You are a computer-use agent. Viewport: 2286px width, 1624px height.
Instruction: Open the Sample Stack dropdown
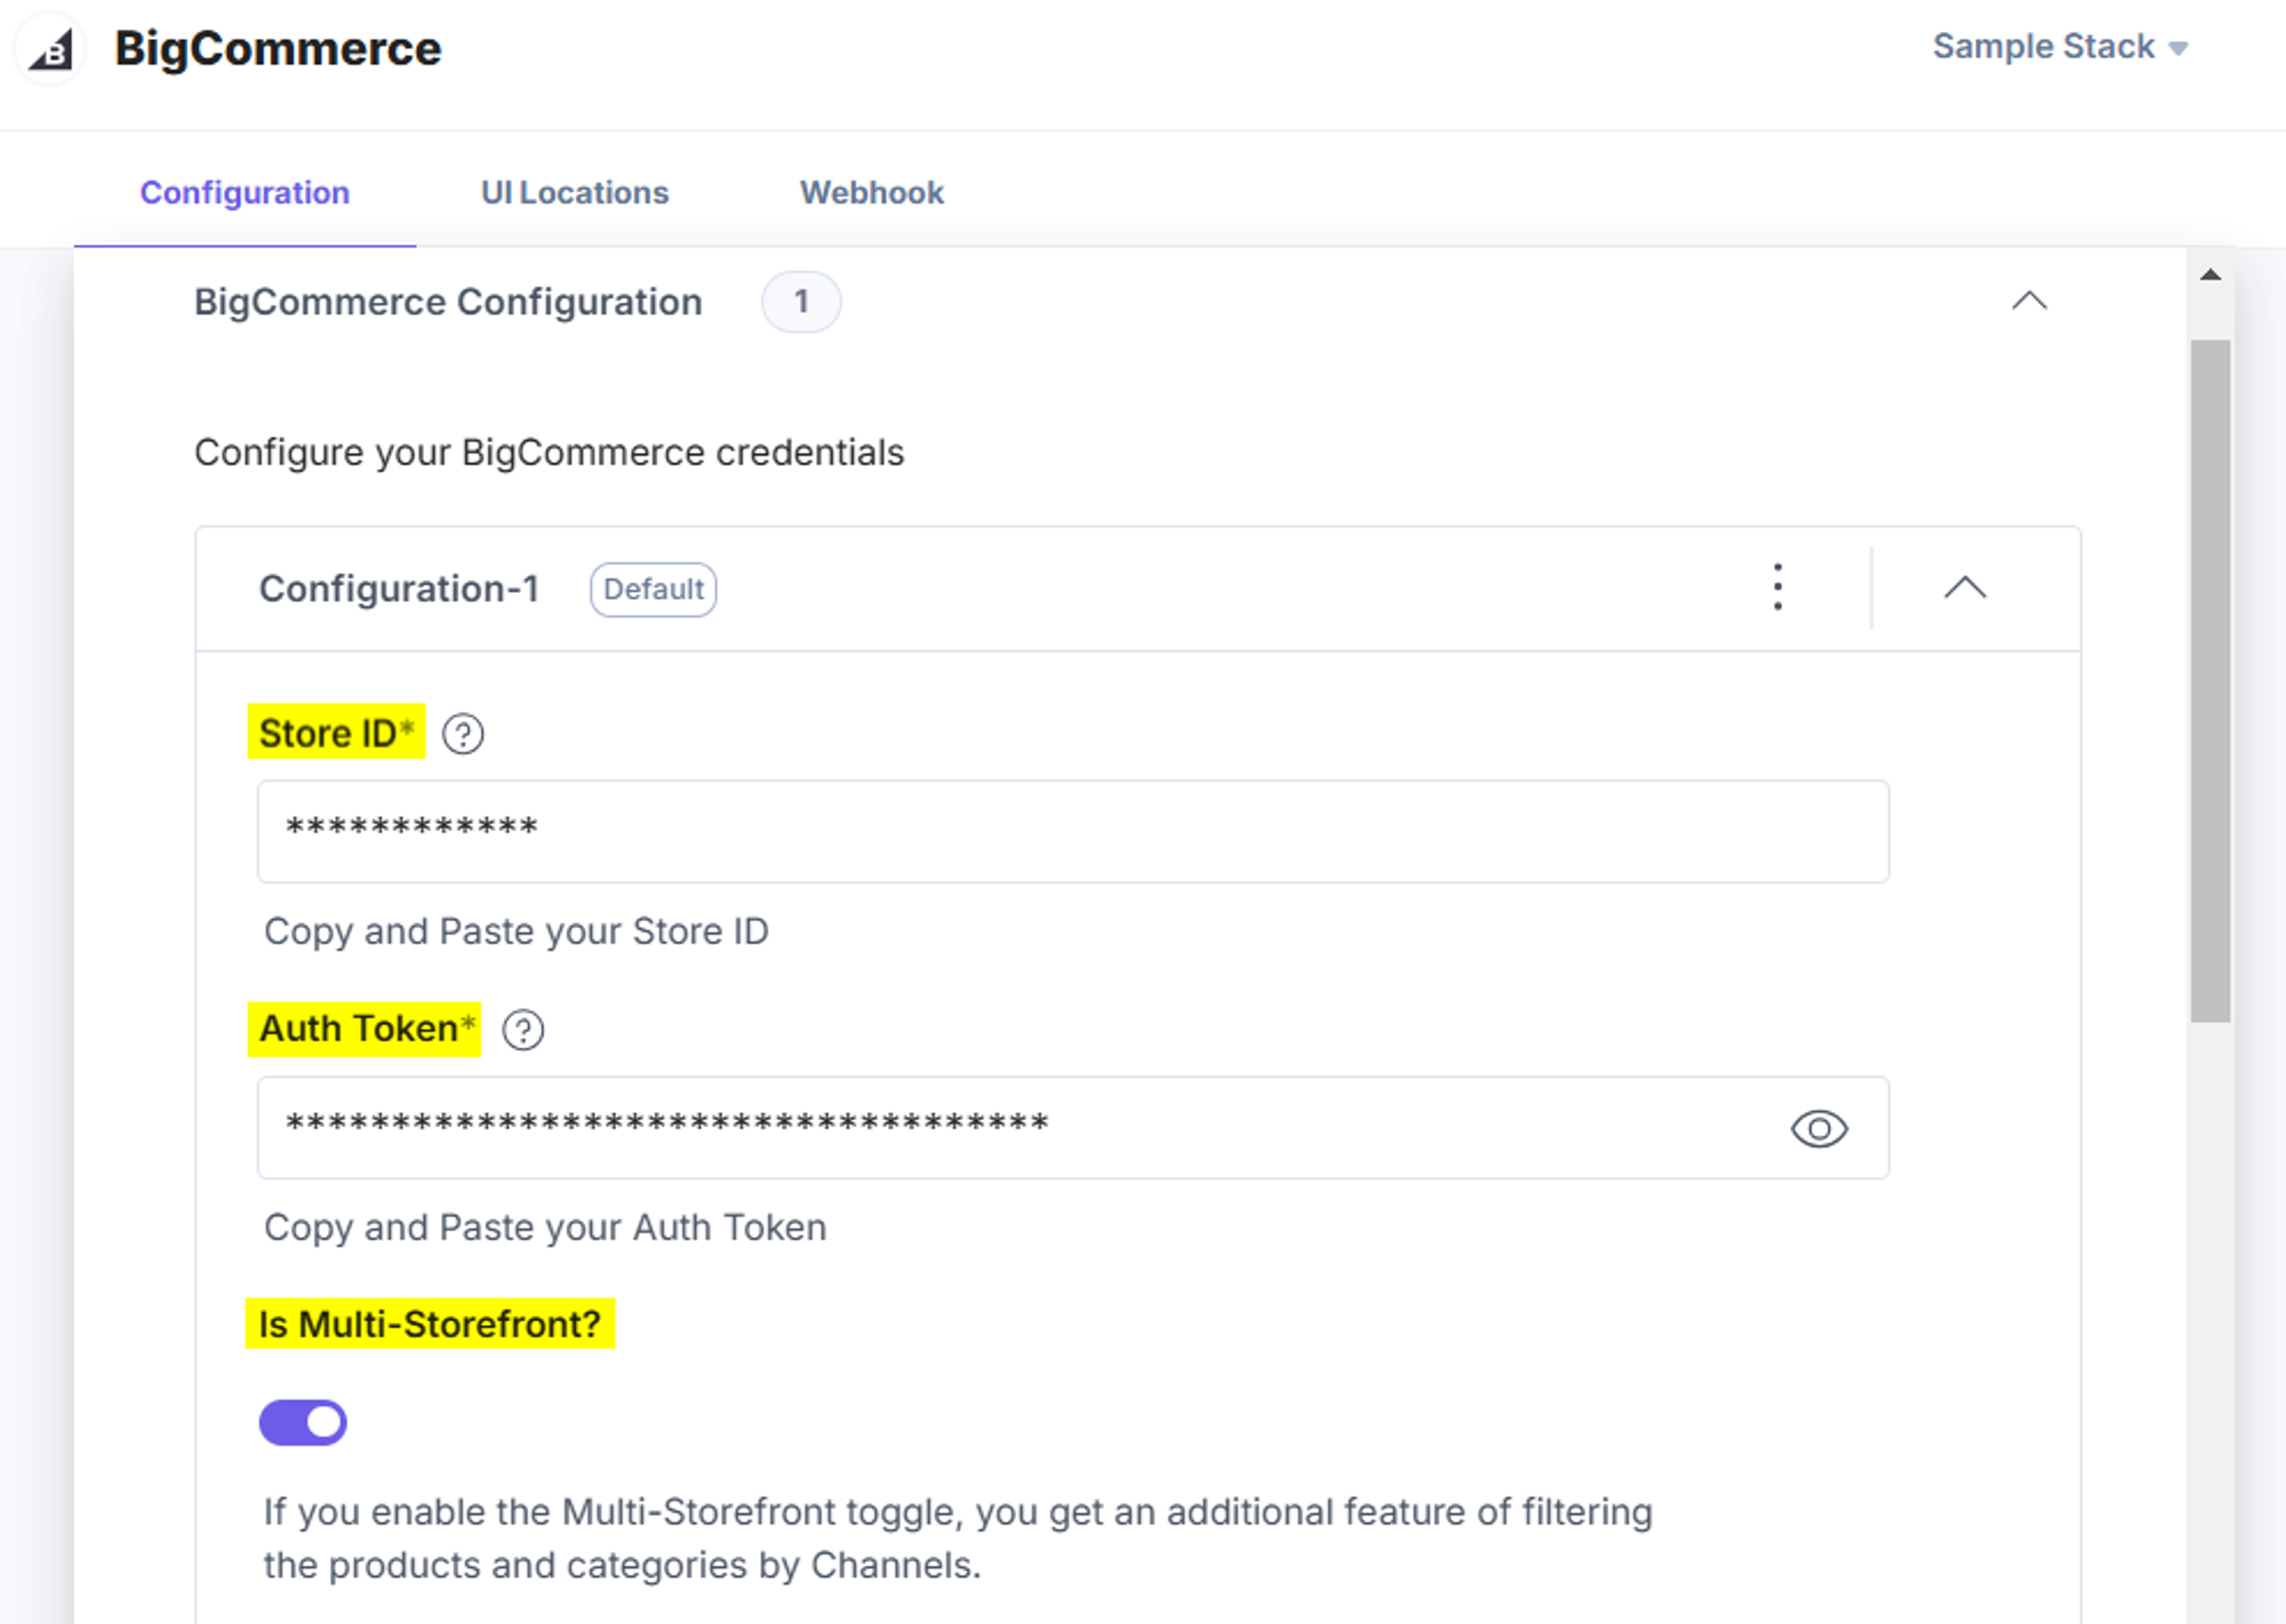pos(2060,47)
